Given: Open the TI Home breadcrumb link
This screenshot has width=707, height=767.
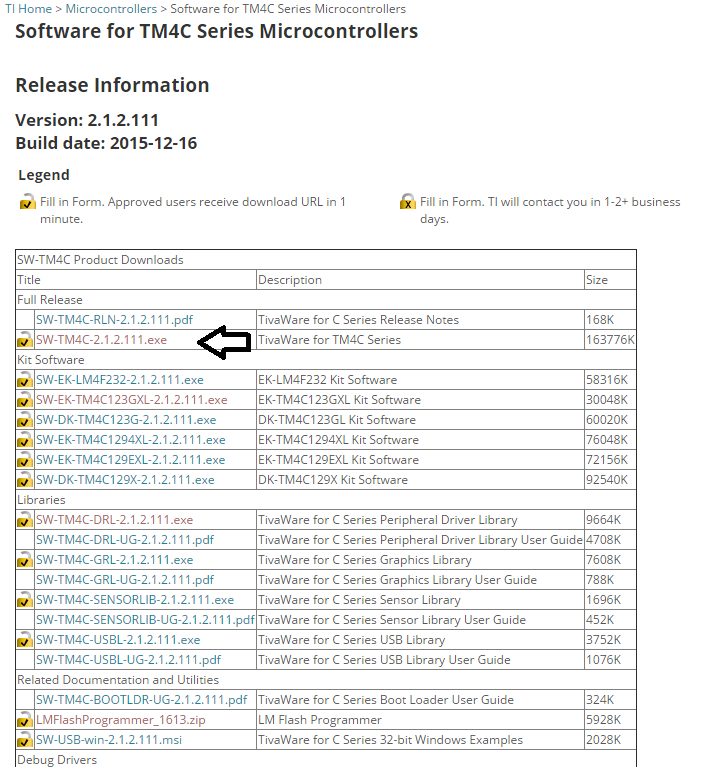Looking at the screenshot, I should point(28,9).
